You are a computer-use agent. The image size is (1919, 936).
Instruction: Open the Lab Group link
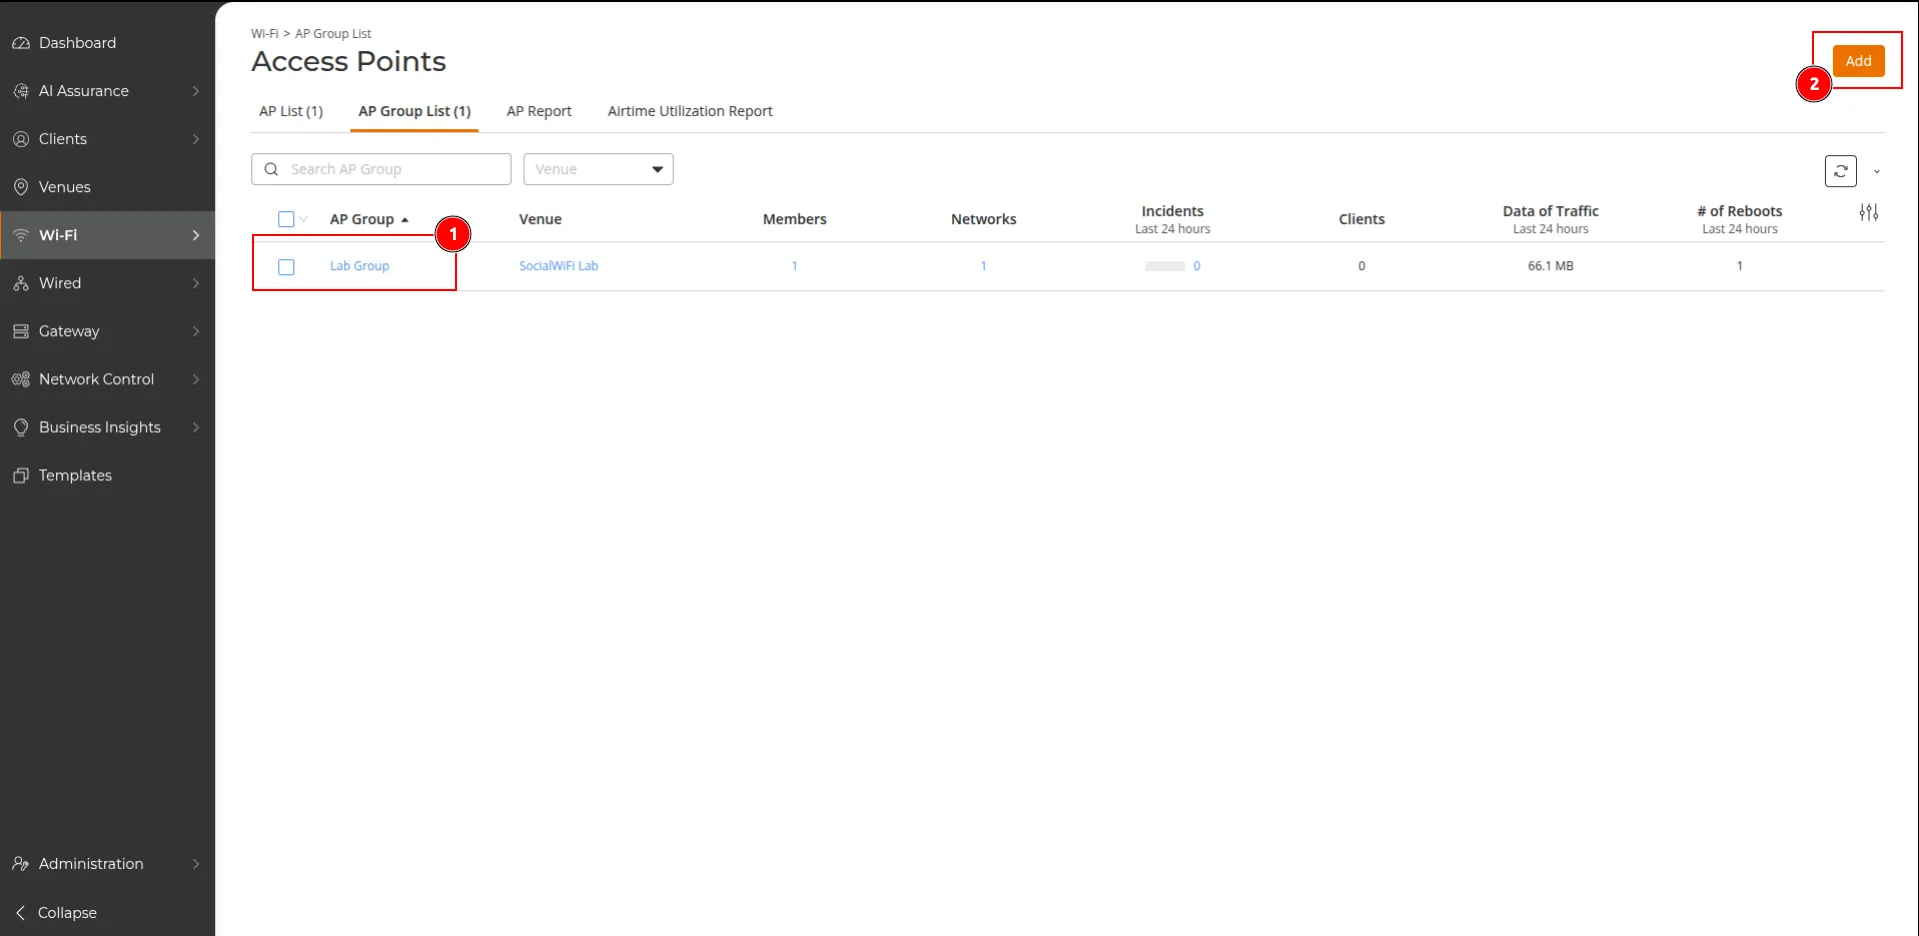point(359,266)
